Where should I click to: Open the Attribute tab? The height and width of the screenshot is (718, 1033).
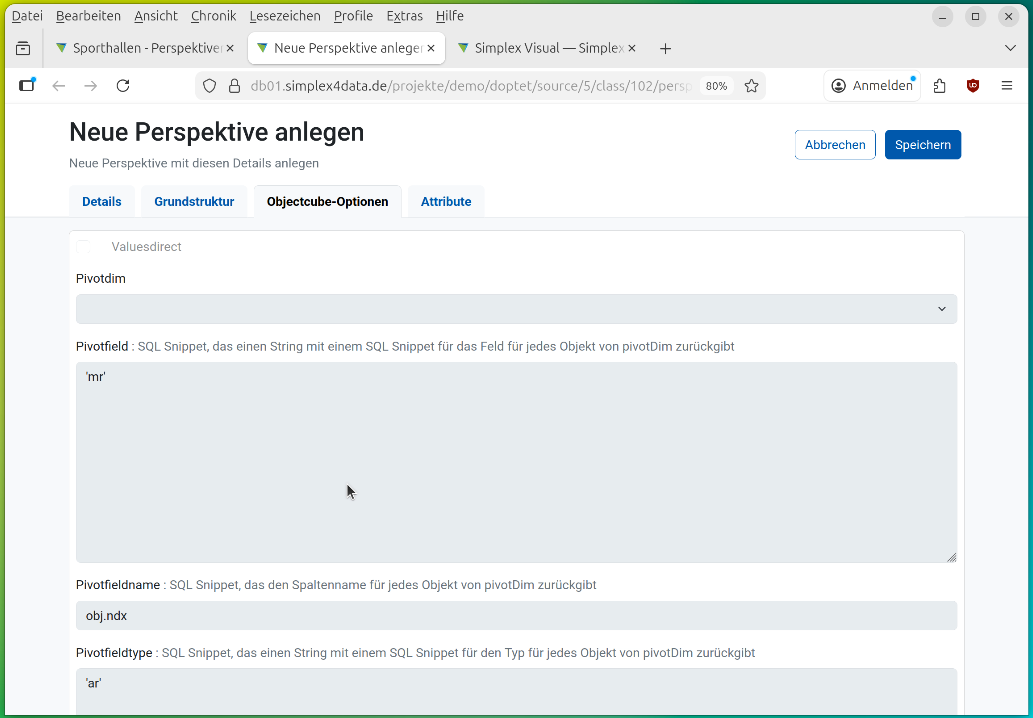[446, 202]
